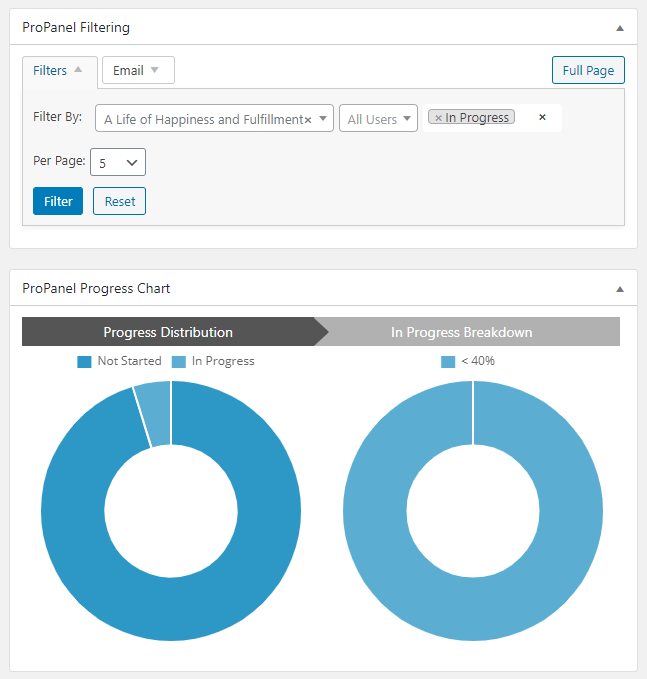Select the In Progress Breakdown header
This screenshot has width=647, height=679.
(461, 332)
